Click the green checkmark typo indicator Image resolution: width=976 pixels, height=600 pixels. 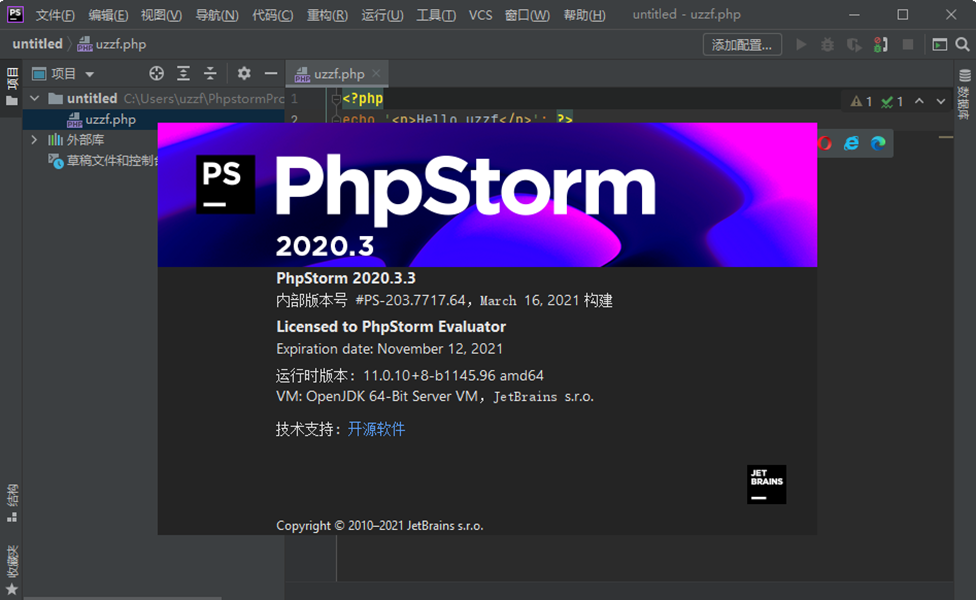[893, 101]
